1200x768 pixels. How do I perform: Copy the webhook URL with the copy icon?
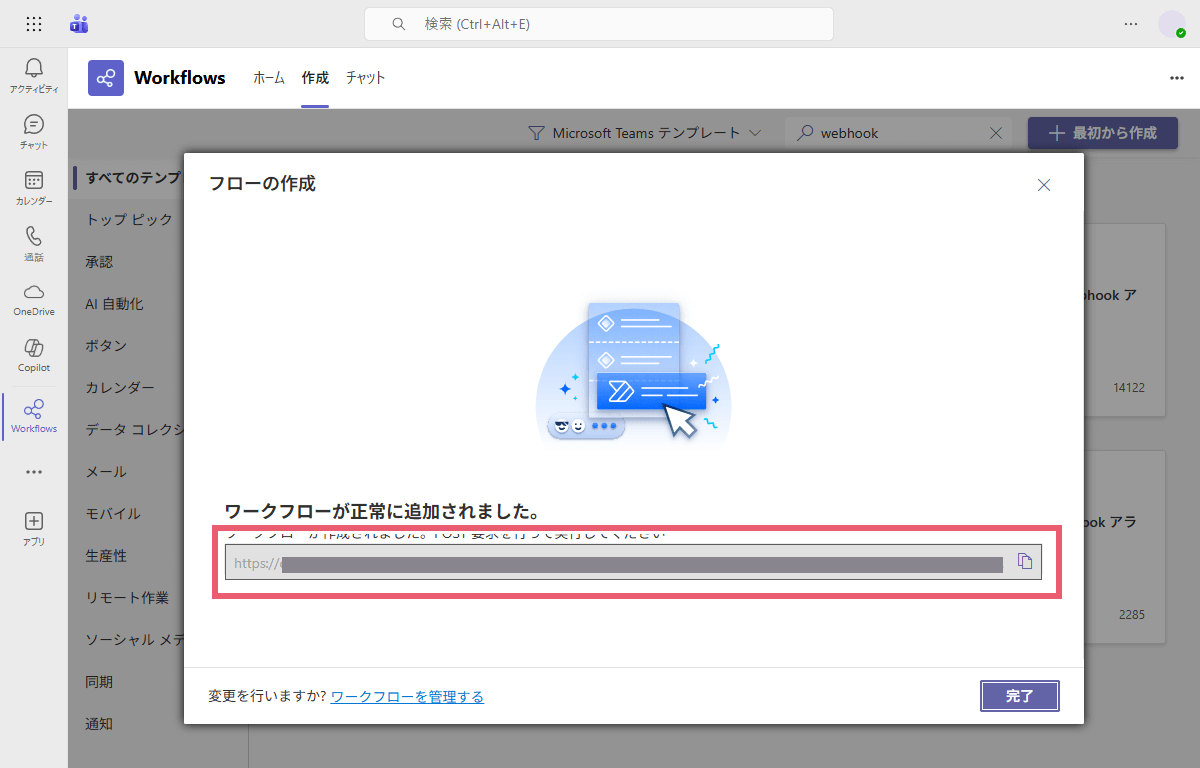(x=1024, y=562)
